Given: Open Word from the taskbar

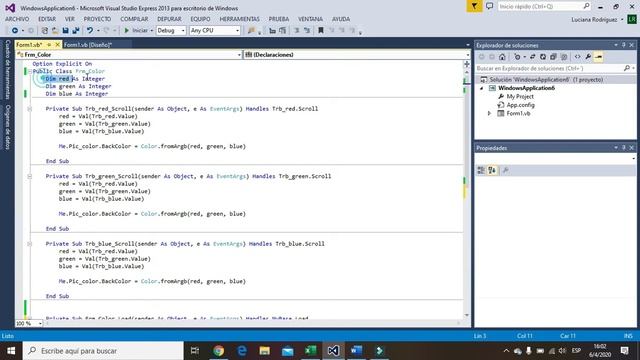Looking at the screenshot, I should click(356, 351).
